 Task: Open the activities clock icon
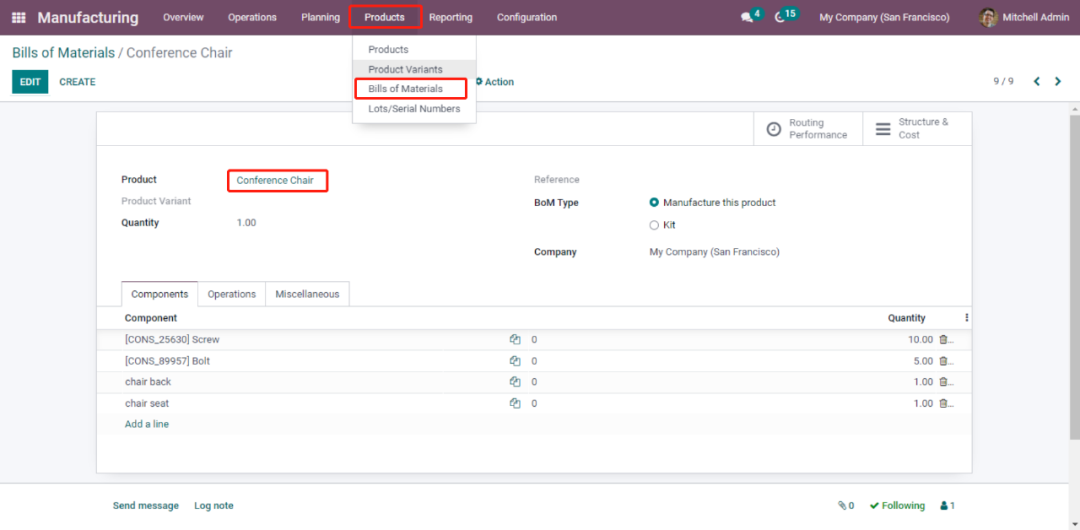[781, 17]
